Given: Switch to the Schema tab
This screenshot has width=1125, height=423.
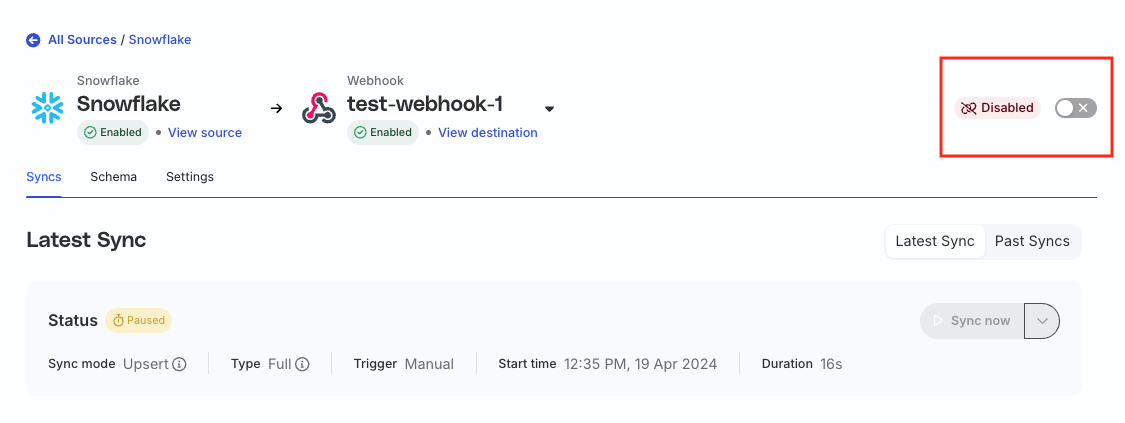Looking at the screenshot, I should coord(113,176).
